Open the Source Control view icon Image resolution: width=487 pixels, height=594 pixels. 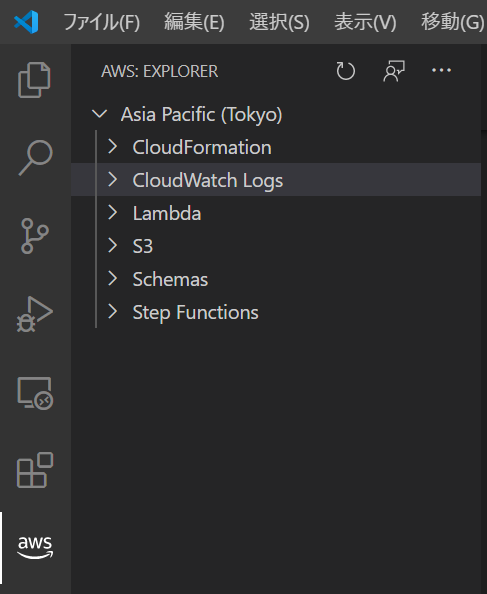coord(34,236)
